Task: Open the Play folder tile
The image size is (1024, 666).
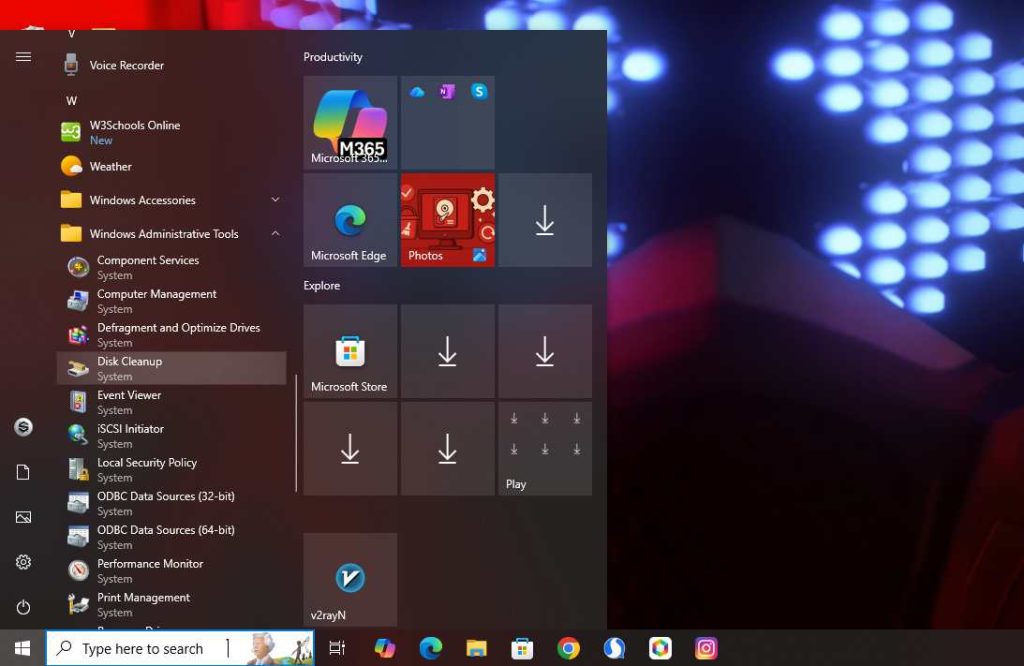Action: pos(545,449)
